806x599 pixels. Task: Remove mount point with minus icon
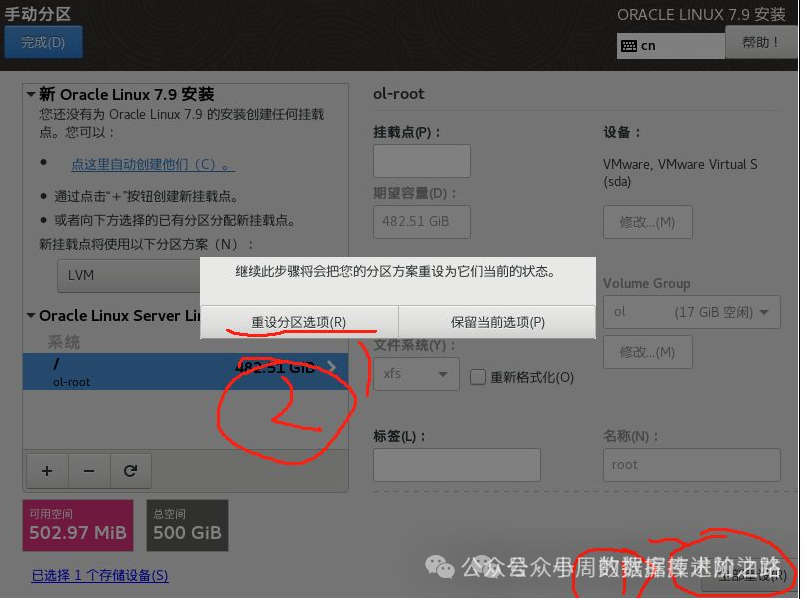tap(89, 470)
